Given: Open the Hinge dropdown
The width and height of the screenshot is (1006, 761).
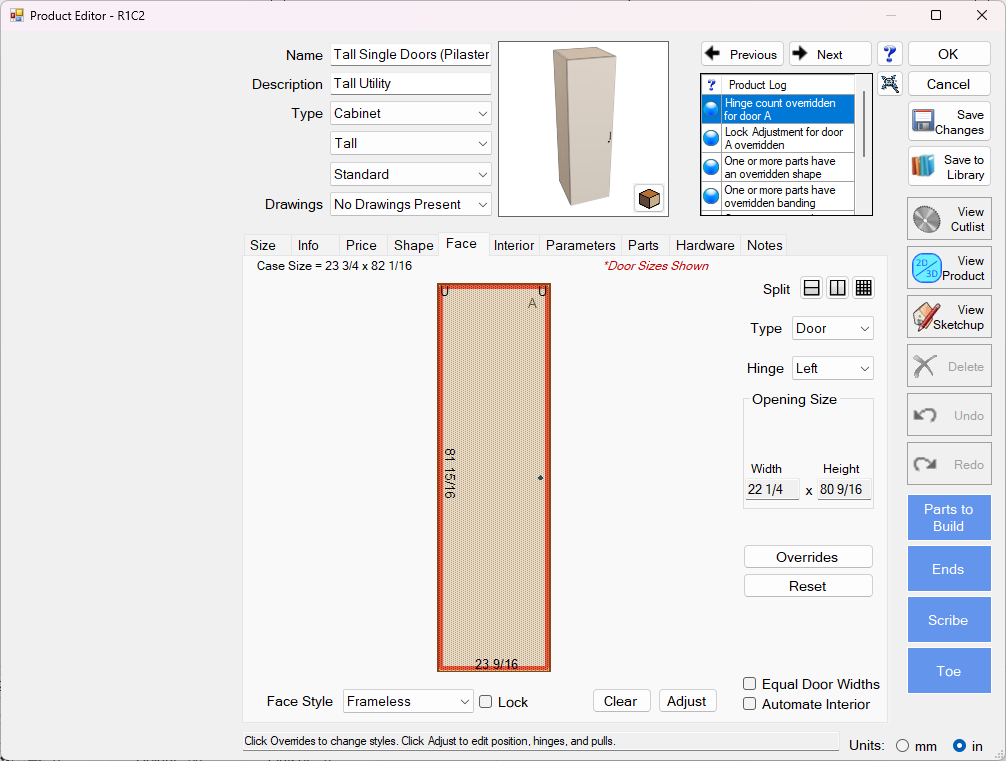Looking at the screenshot, I should [833, 368].
